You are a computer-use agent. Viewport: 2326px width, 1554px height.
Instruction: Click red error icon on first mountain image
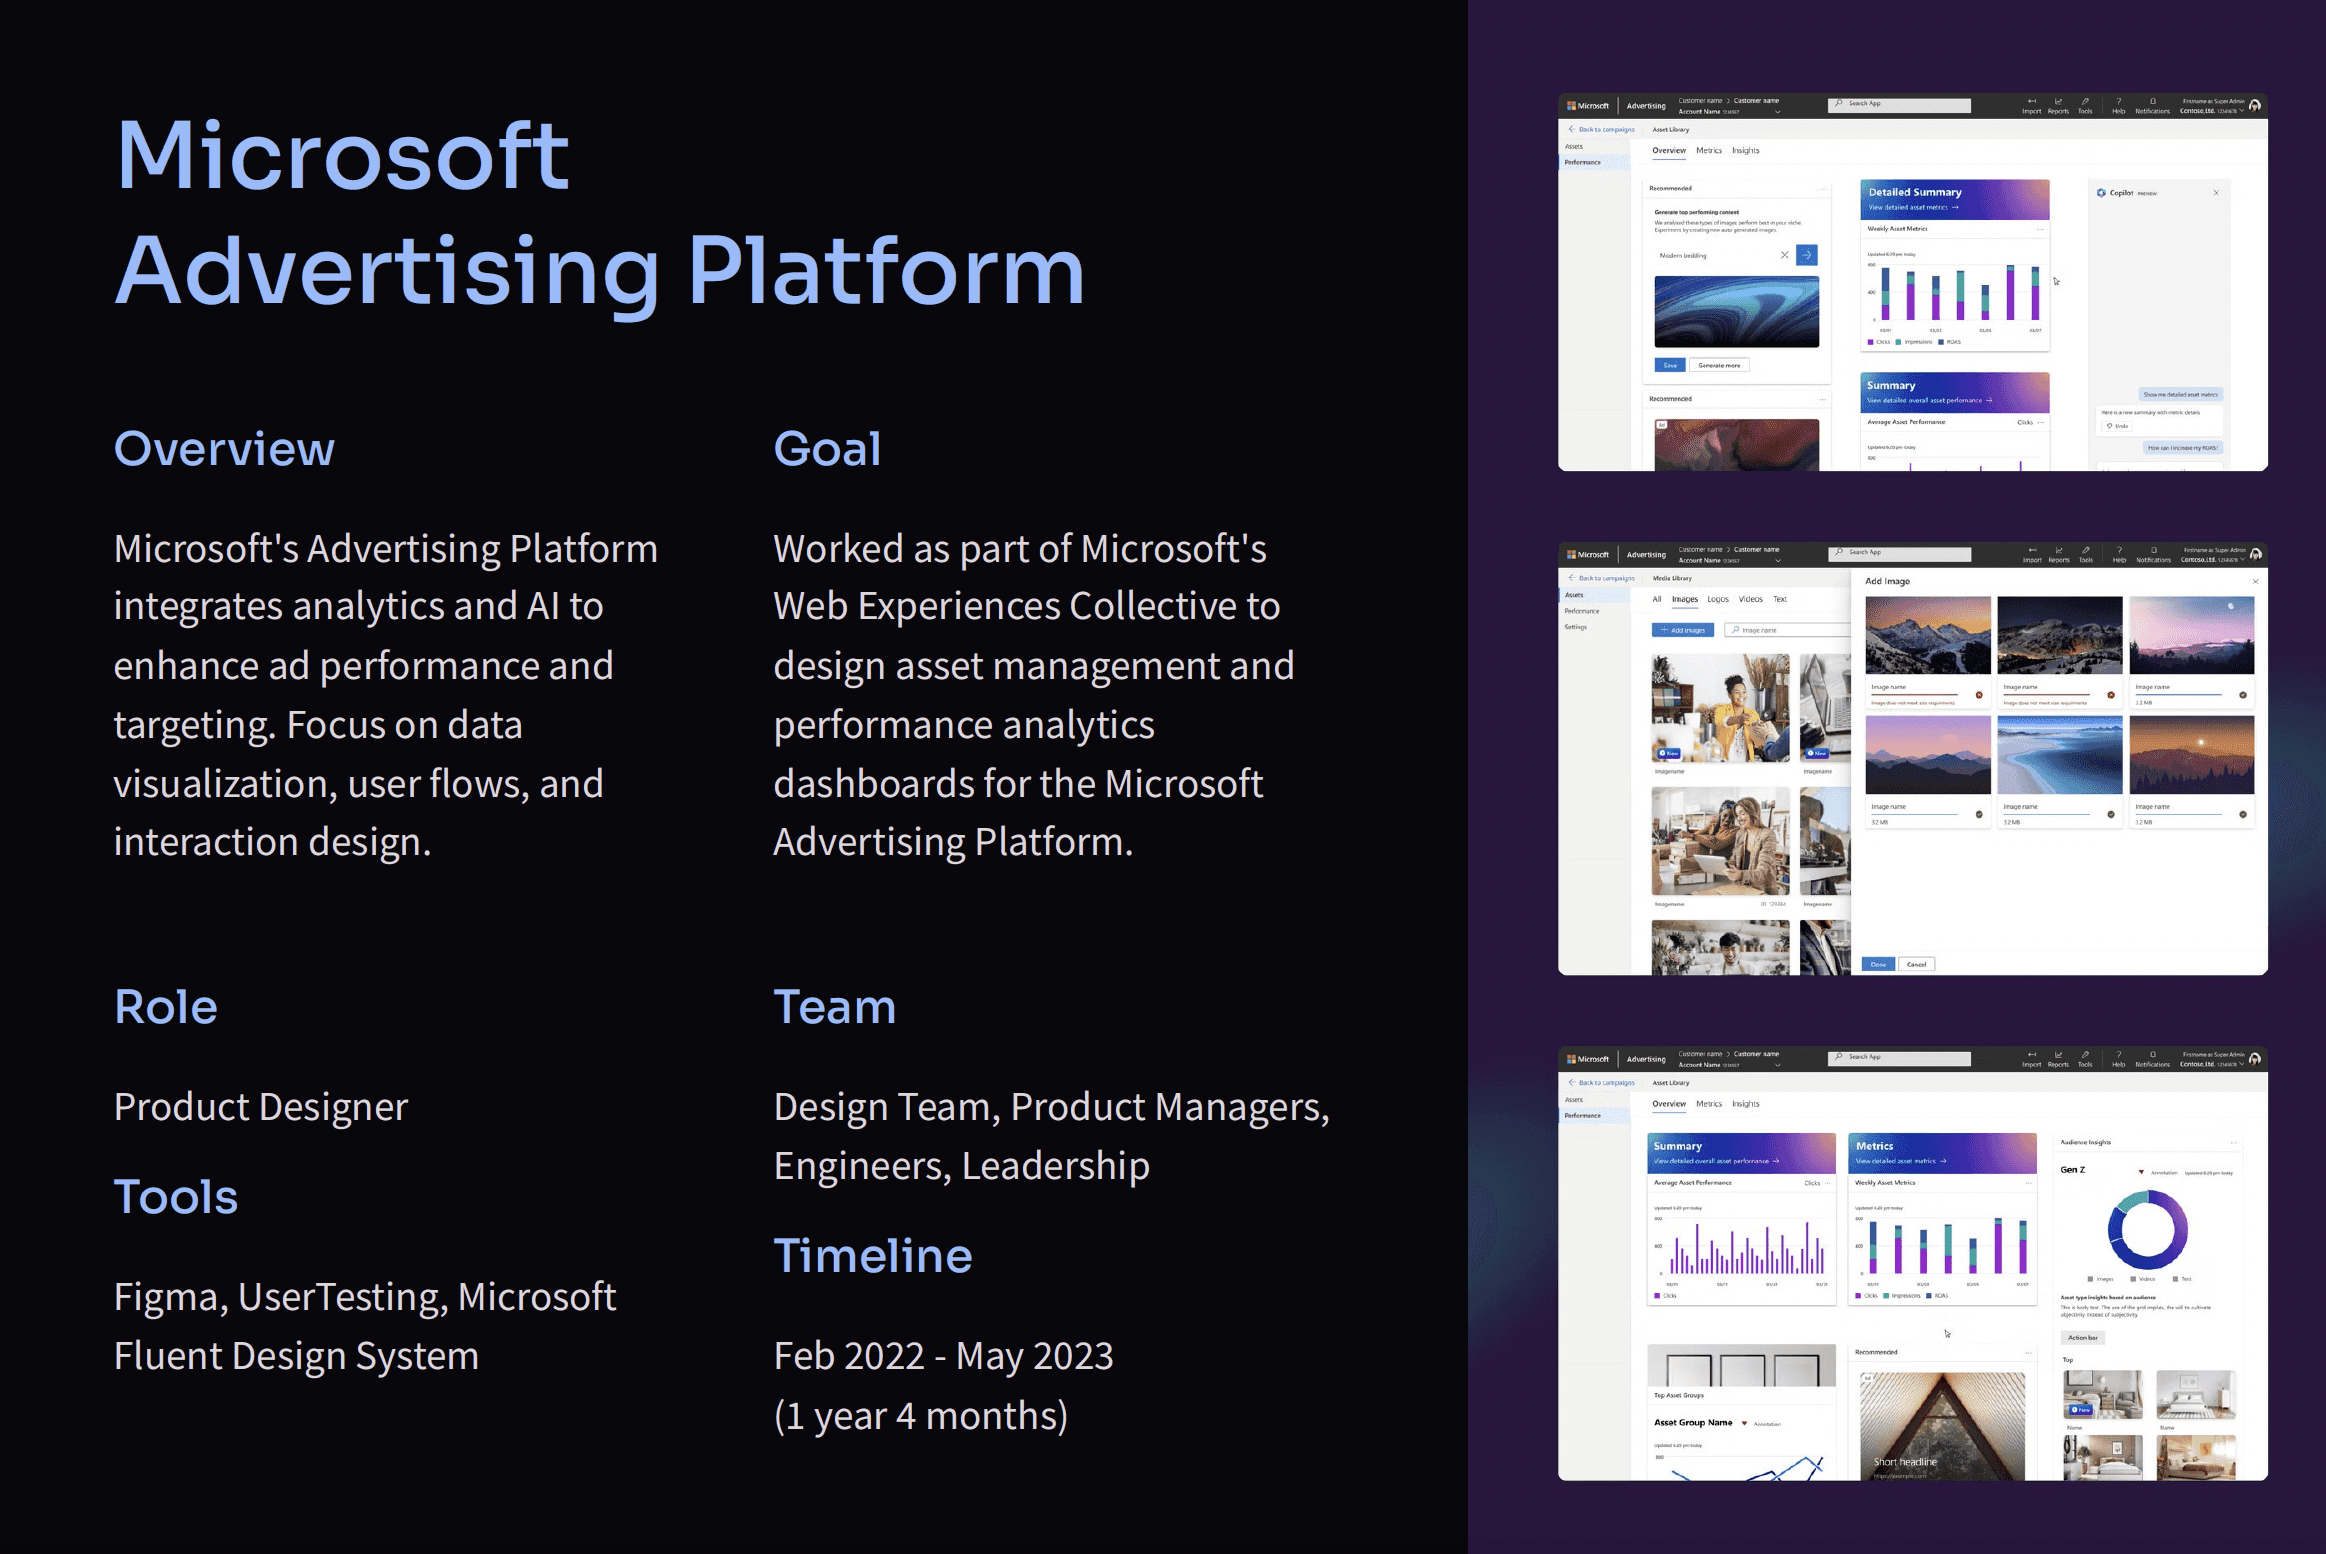(1978, 695)
